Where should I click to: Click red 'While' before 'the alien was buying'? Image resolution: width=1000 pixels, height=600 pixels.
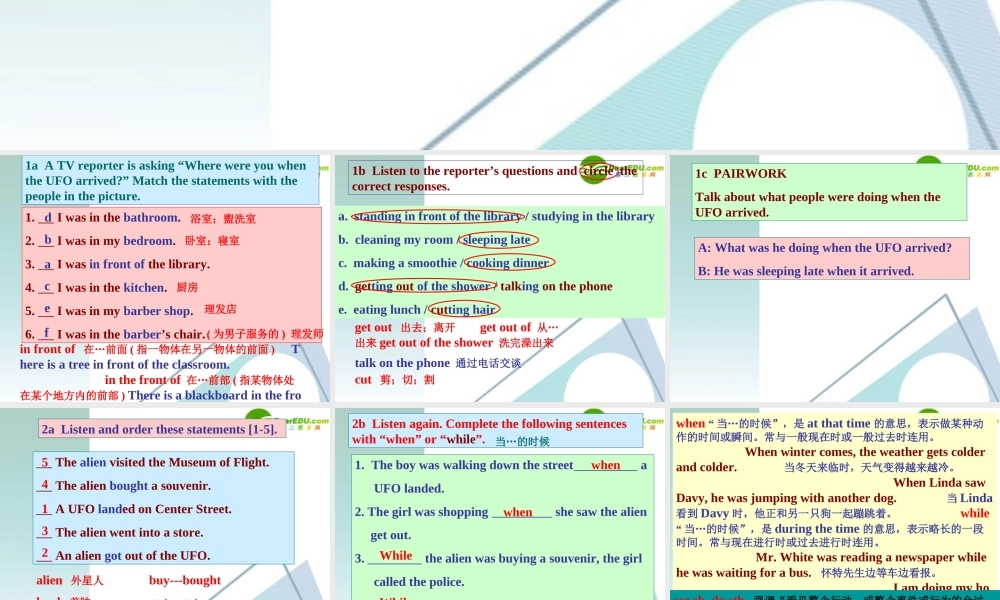tap(395, 555)
